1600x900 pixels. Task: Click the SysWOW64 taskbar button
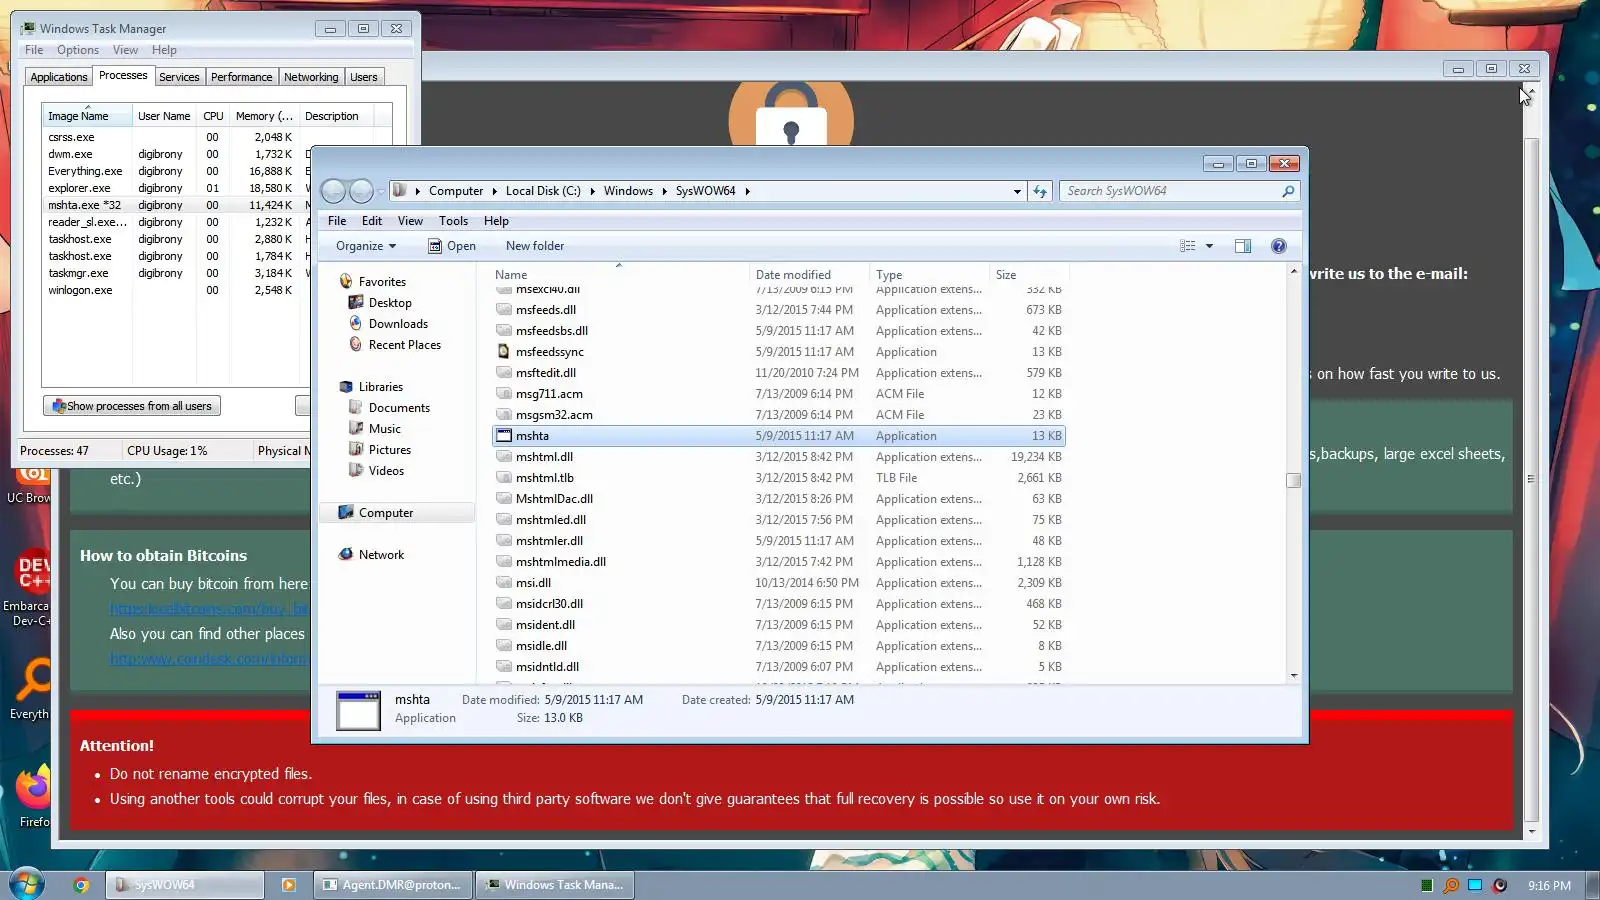[x=187, y=885]
